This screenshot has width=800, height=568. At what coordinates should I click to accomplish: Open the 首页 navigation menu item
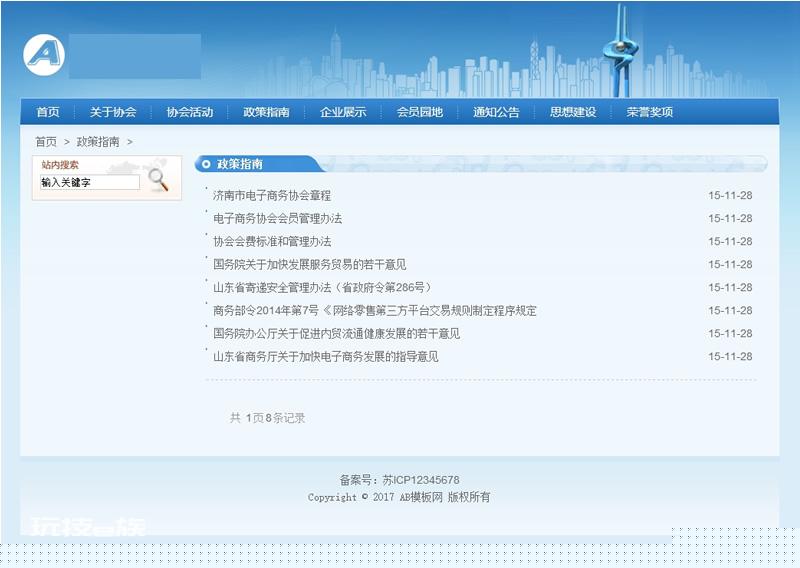[48, 112]
